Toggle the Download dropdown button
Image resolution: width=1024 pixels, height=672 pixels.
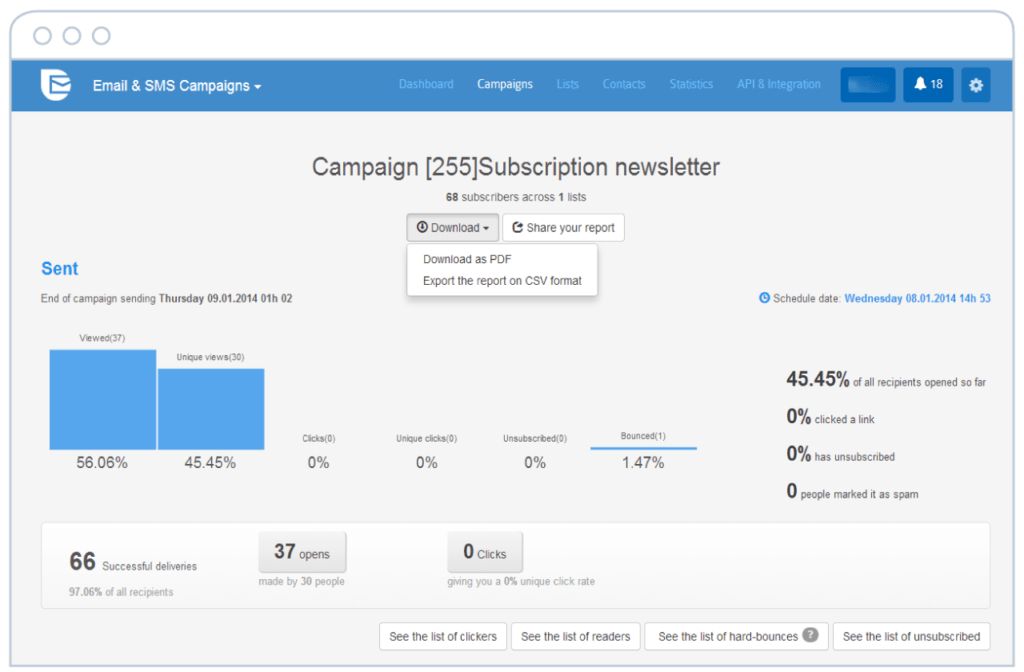click(452, 228)
